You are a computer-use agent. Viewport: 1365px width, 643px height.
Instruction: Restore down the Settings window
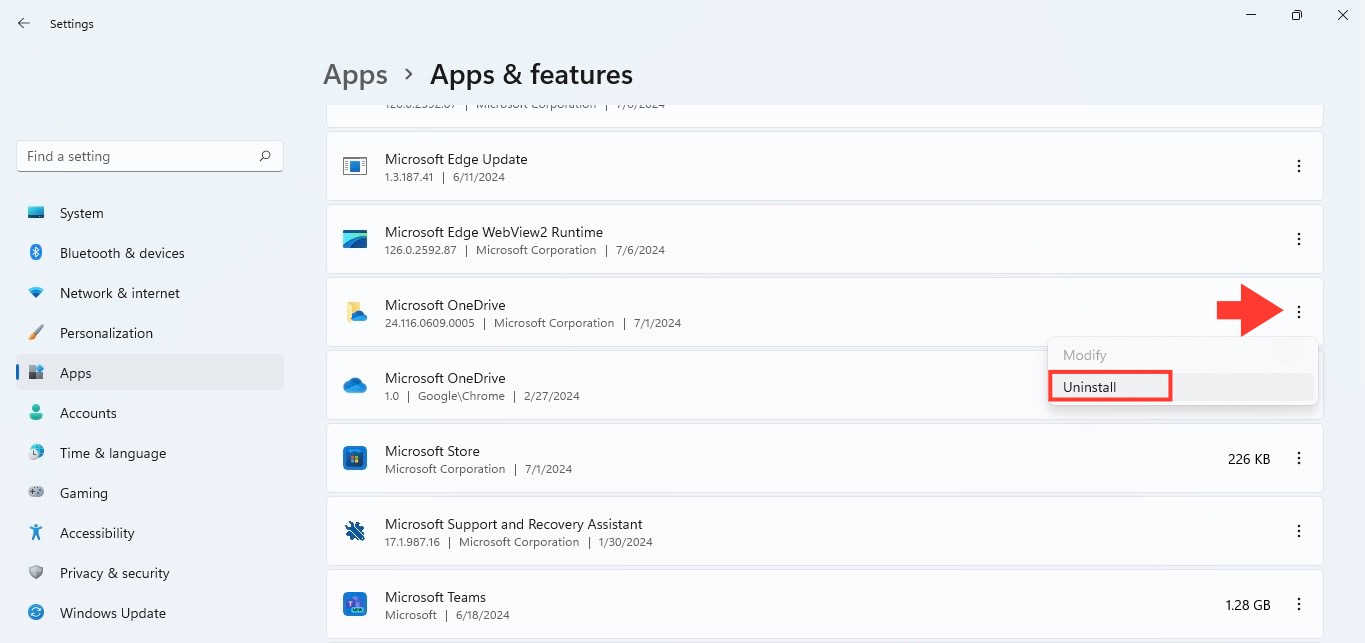pos(1297,15)
